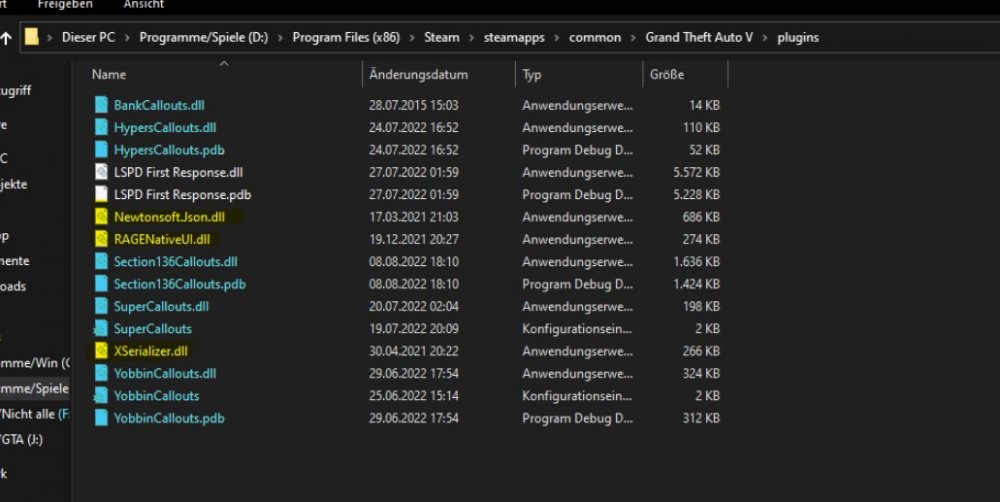Screen dimensions: 1000x502
Task: Select the file name YobbinCallouts.dll
Action: [x=165, y=373]
